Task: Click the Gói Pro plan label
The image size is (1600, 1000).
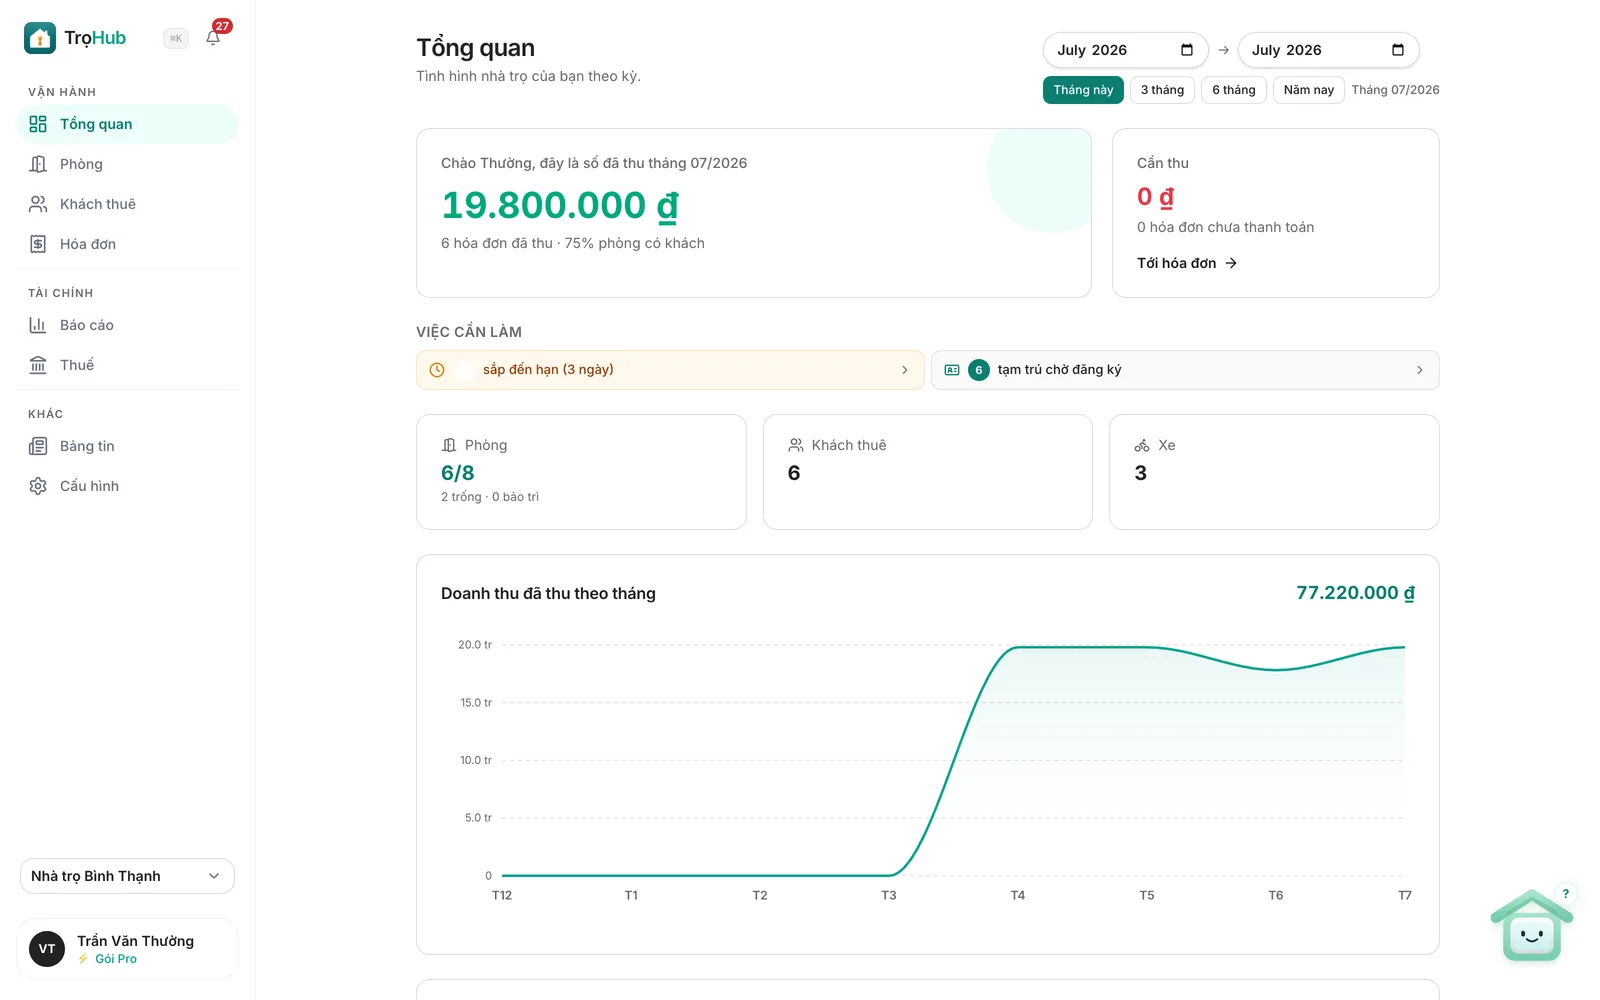Action: pyautogui.click(x=116, y=959)
